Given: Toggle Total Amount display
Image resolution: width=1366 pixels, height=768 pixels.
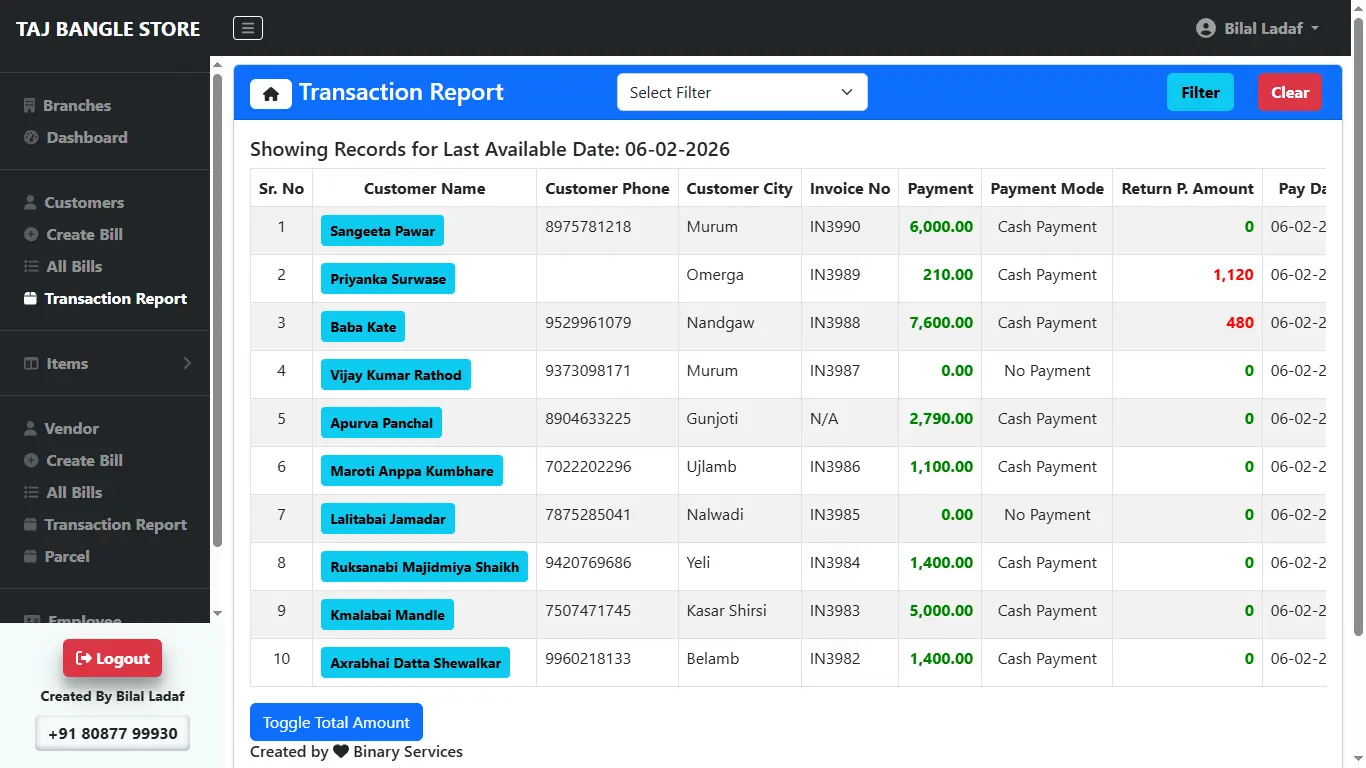Looking at the screenshot, I should coord(336,722).
